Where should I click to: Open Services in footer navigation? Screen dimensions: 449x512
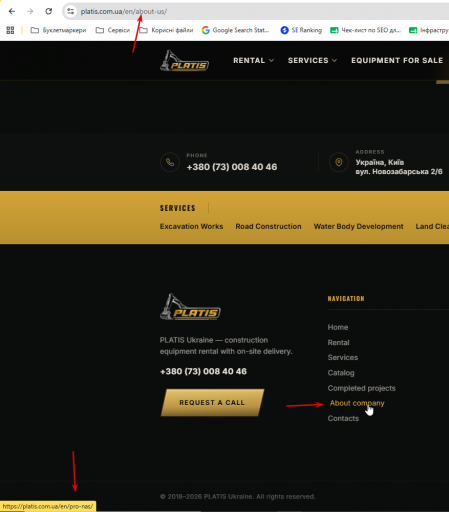click(343, 357)
